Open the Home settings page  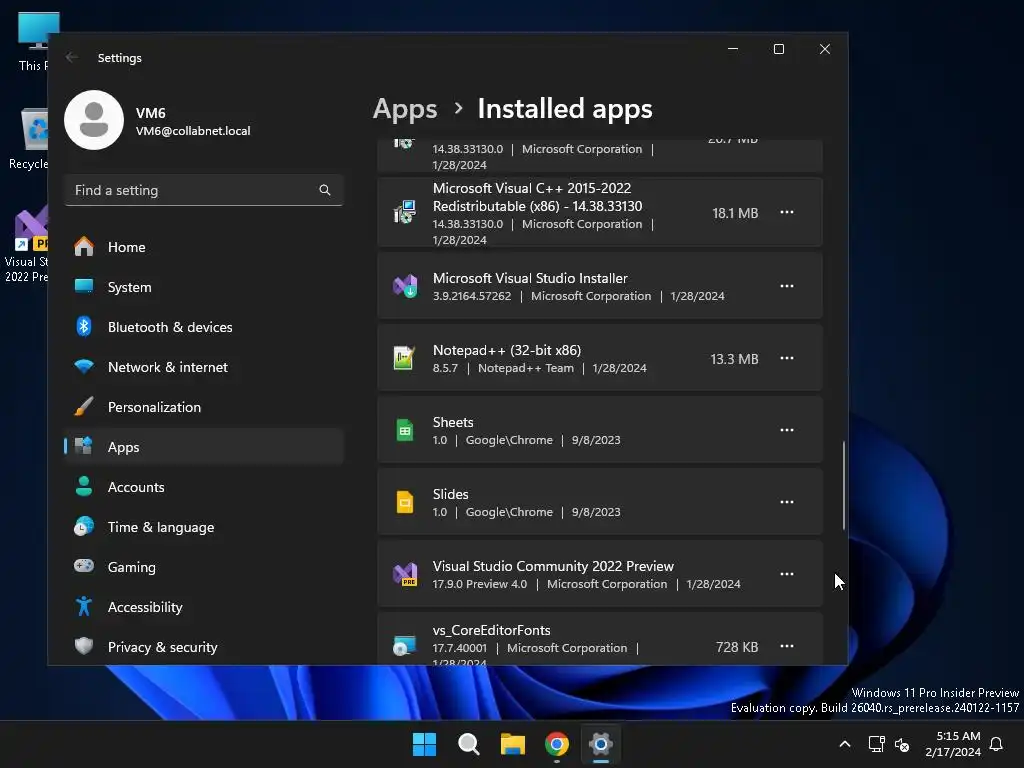204,247
